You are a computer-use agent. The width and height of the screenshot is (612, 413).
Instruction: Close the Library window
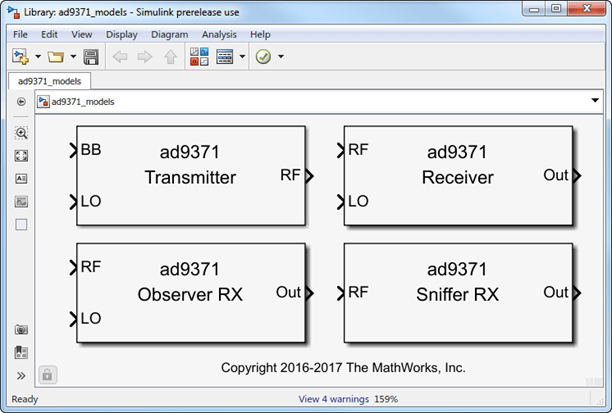[x=587, y=9]
